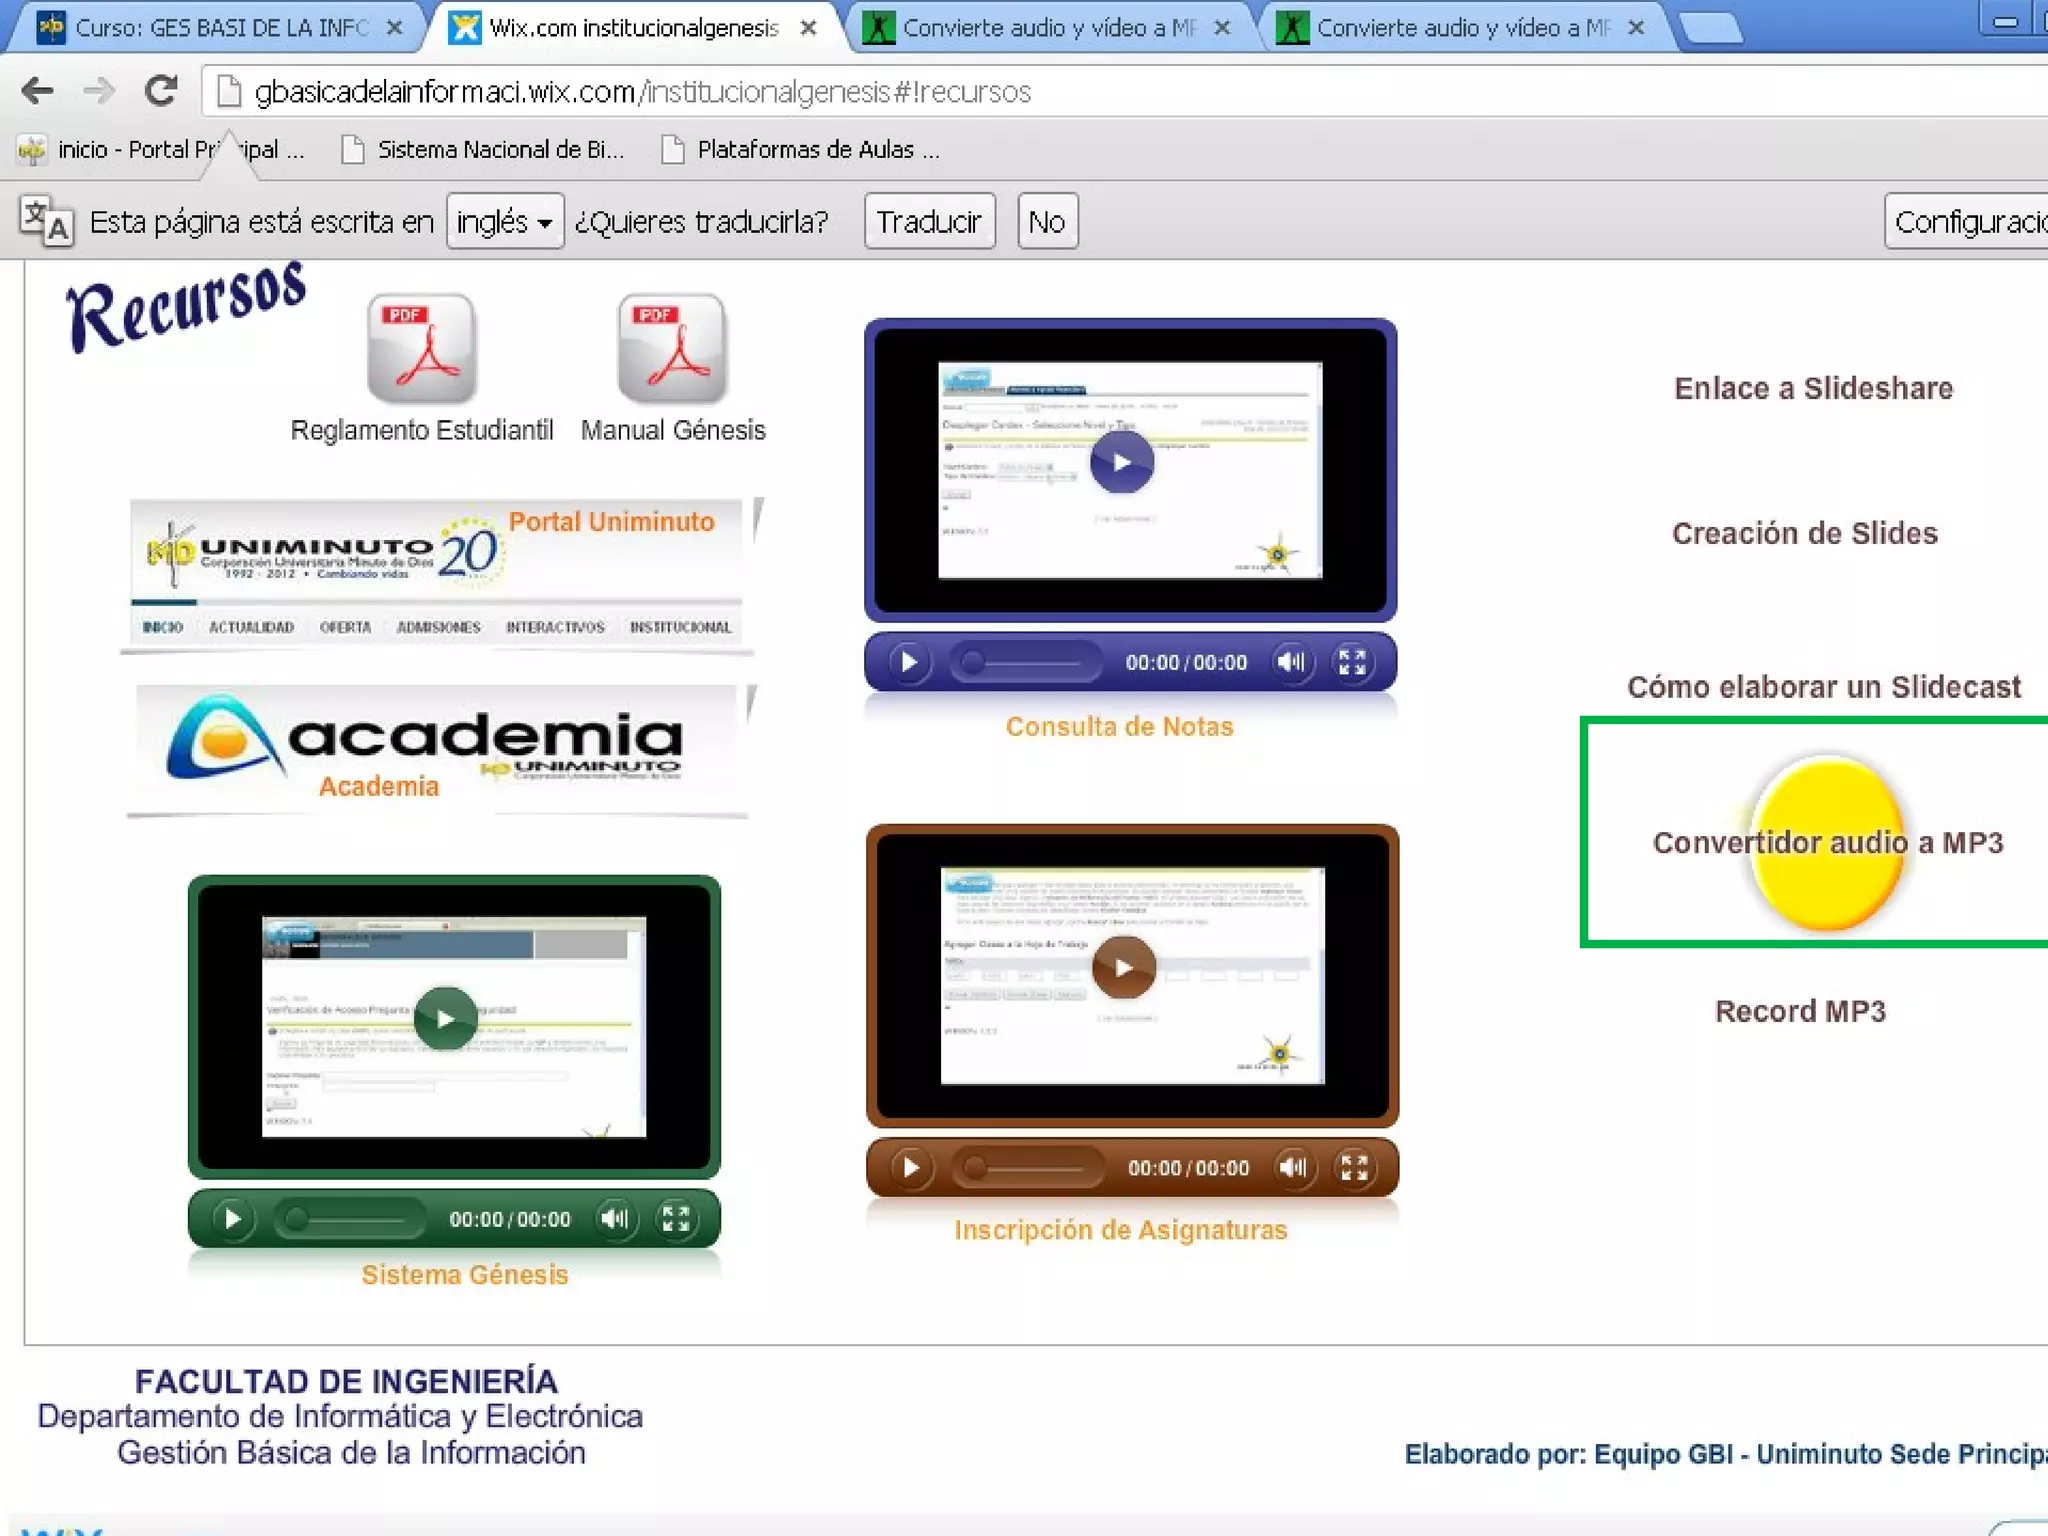2048x1536 pixels.
Task: Close the Wix.com institucionalgenesis tab
Action: click(x=808, y=28)
